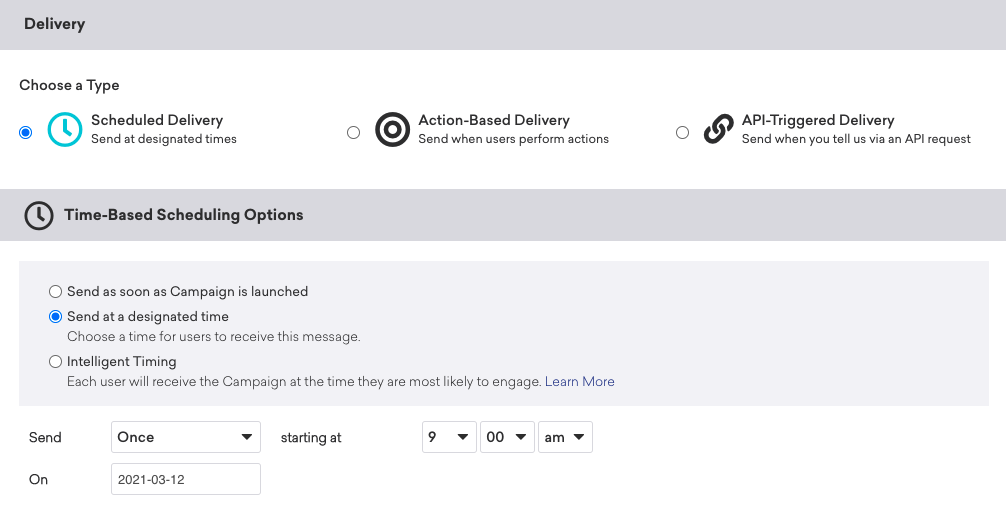The height and width of the screenshot is (507, 1006).
Task: Click the Choose a Type heading
Action: click(69, 85)
